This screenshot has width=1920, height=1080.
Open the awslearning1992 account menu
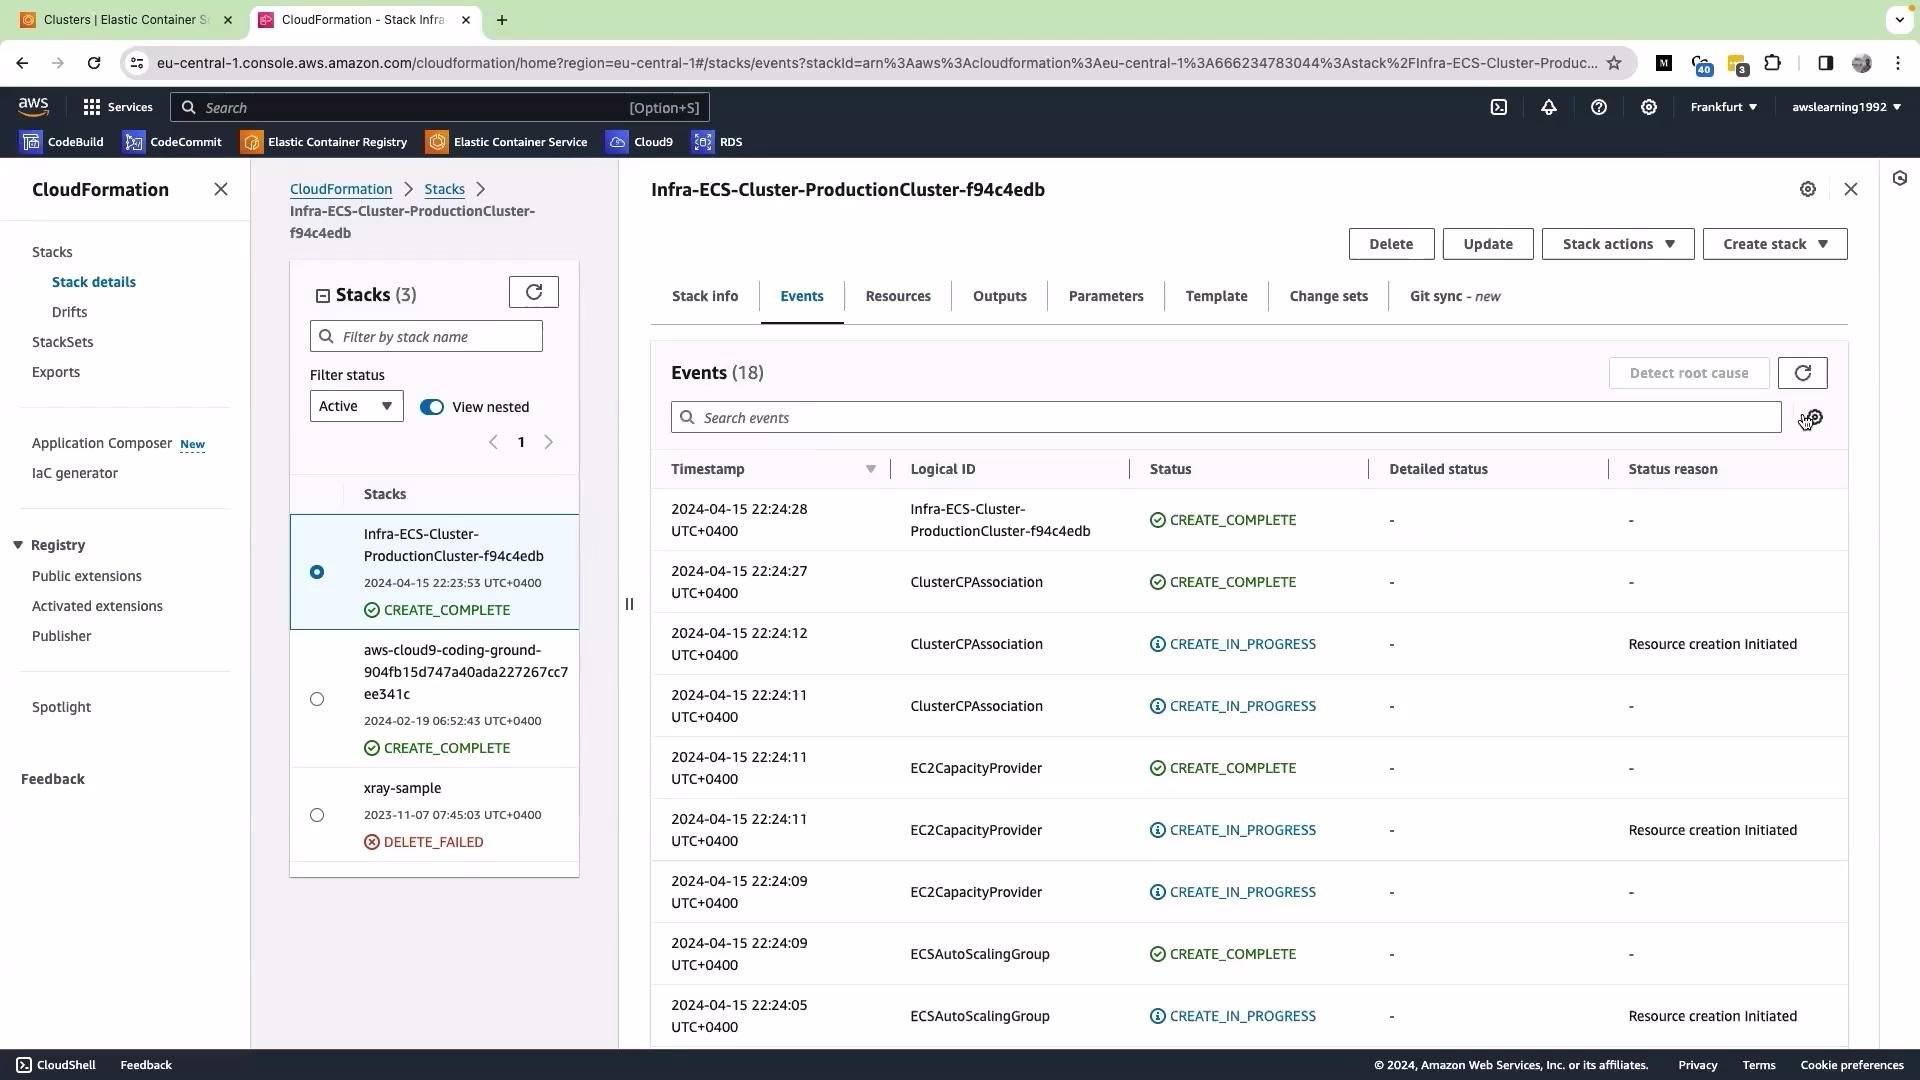pyautogui.click(x=1846, y=107)
